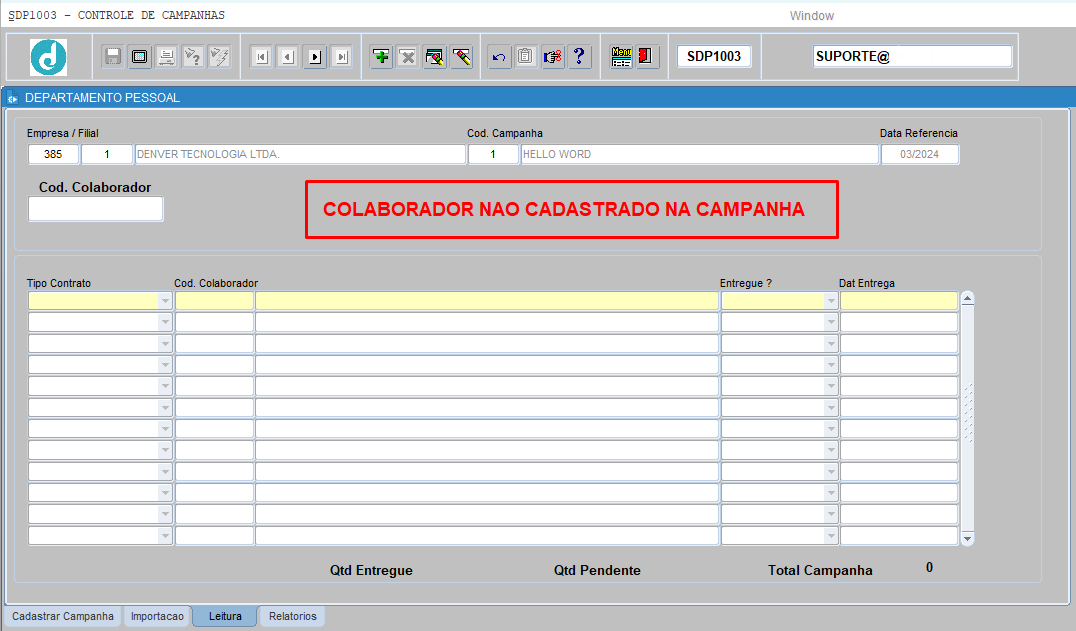1076x631 pixels.
Task: Click the Cod. Colaborador input field
Action: (x=95, y=209)
